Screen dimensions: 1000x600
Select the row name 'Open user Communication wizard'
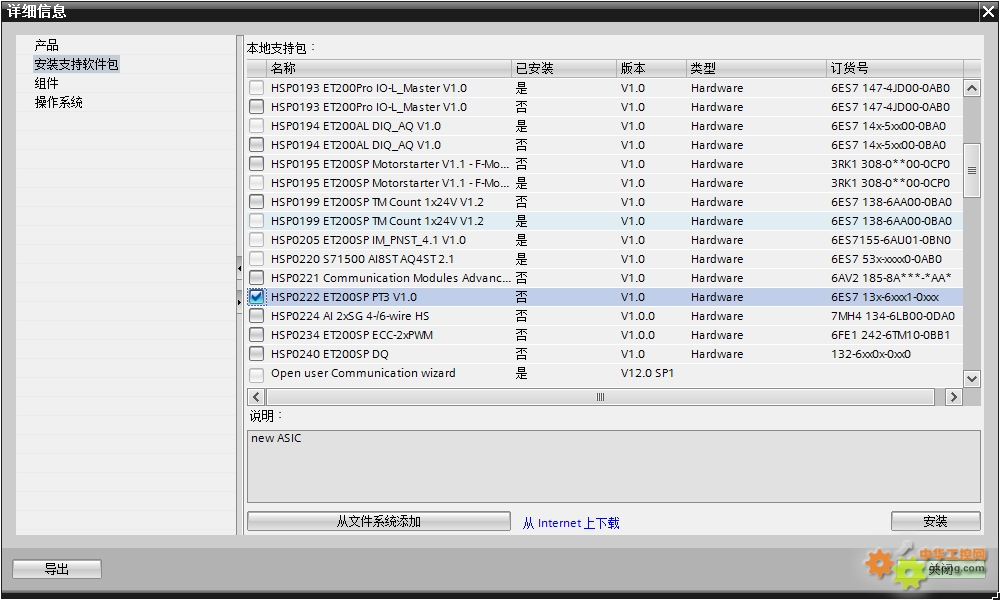[363, 373]
